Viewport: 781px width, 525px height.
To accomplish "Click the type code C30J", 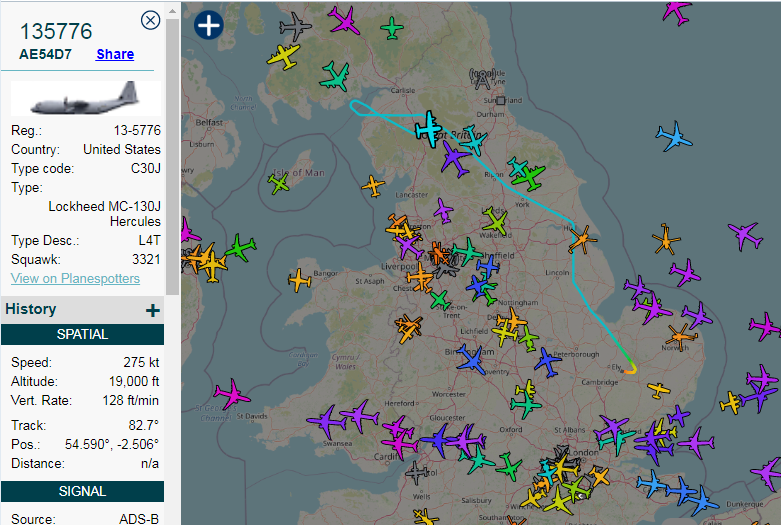I will pos(145,168).
